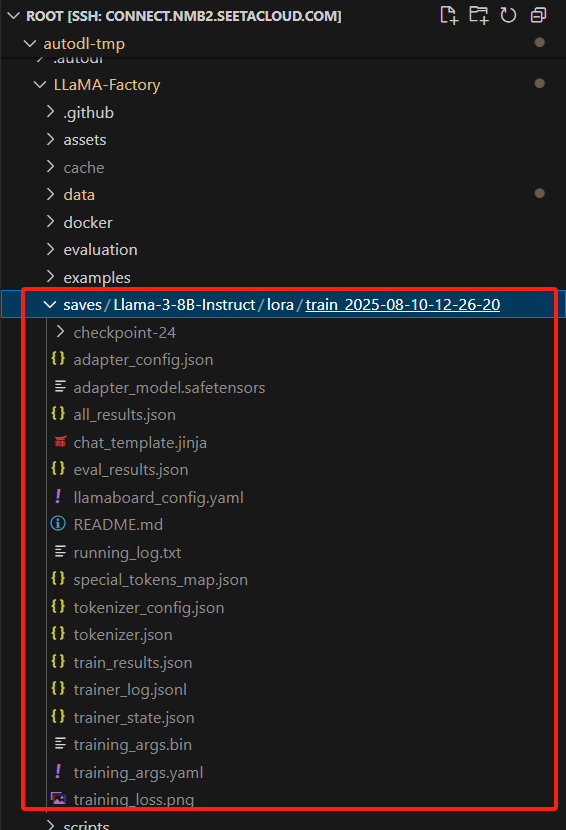Refresh the explorer file tree
Screen dimensions: 566x830
pos(508,15)
